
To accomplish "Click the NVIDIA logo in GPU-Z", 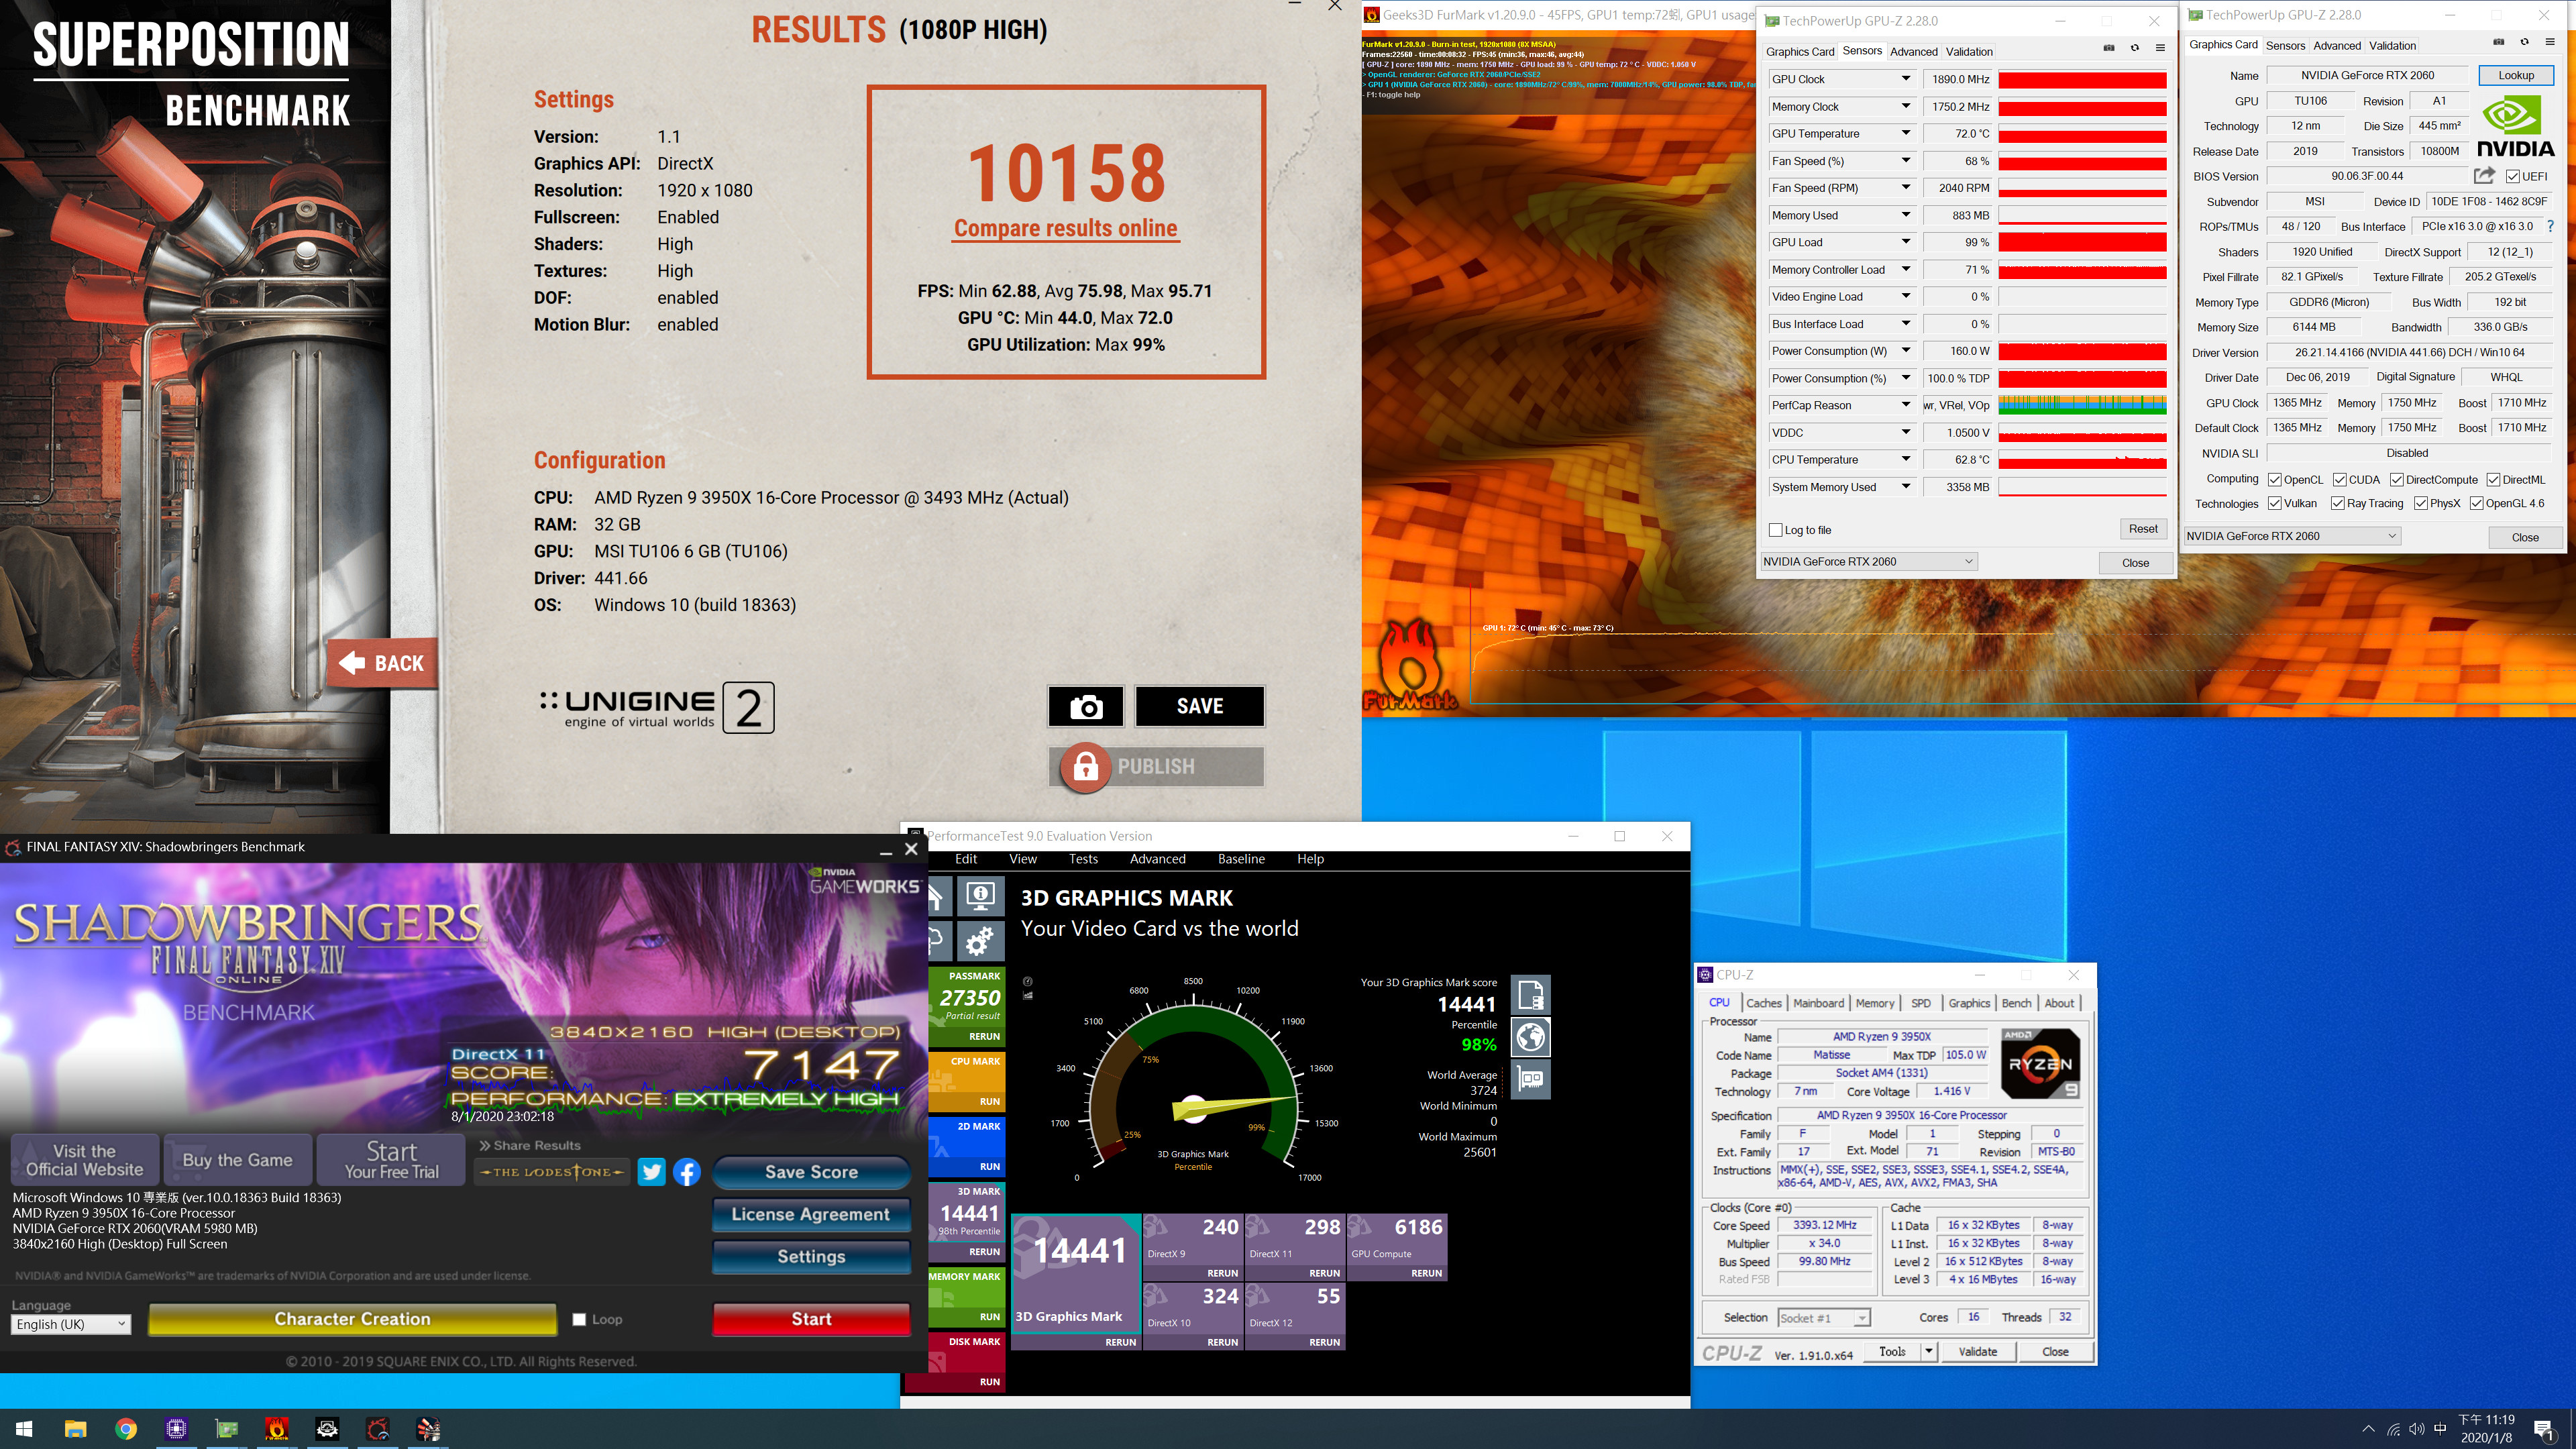I will (x=2516, y=126).
